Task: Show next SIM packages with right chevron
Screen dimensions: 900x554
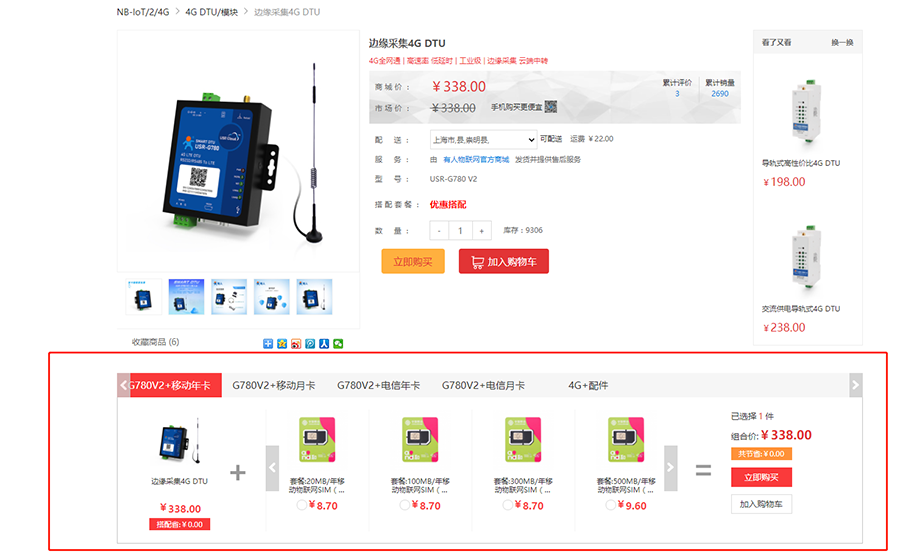Action: (670, 468)
